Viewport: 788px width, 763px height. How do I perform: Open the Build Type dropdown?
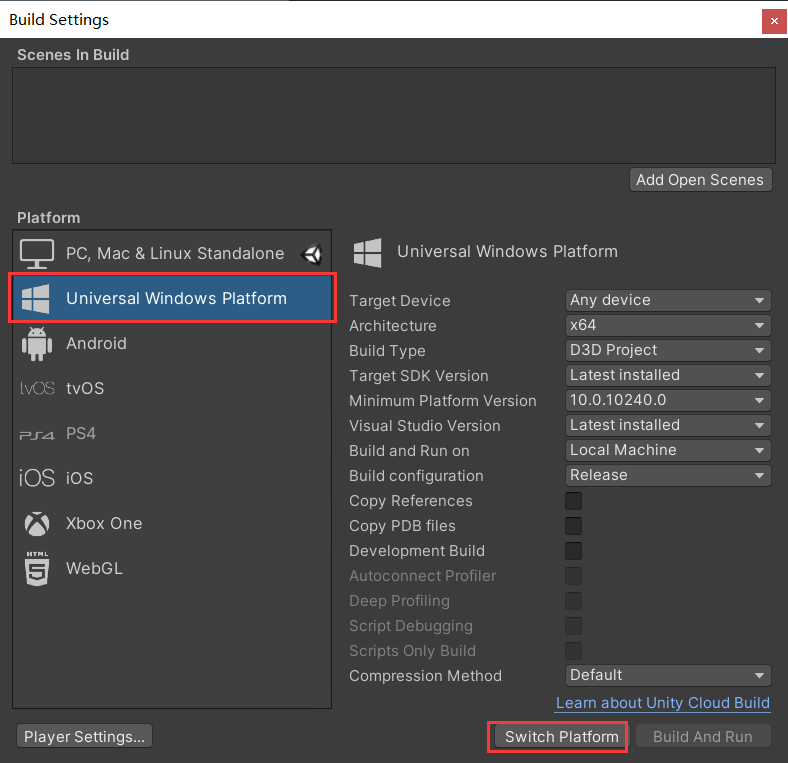pyautogui.click(x=667, y=351)
